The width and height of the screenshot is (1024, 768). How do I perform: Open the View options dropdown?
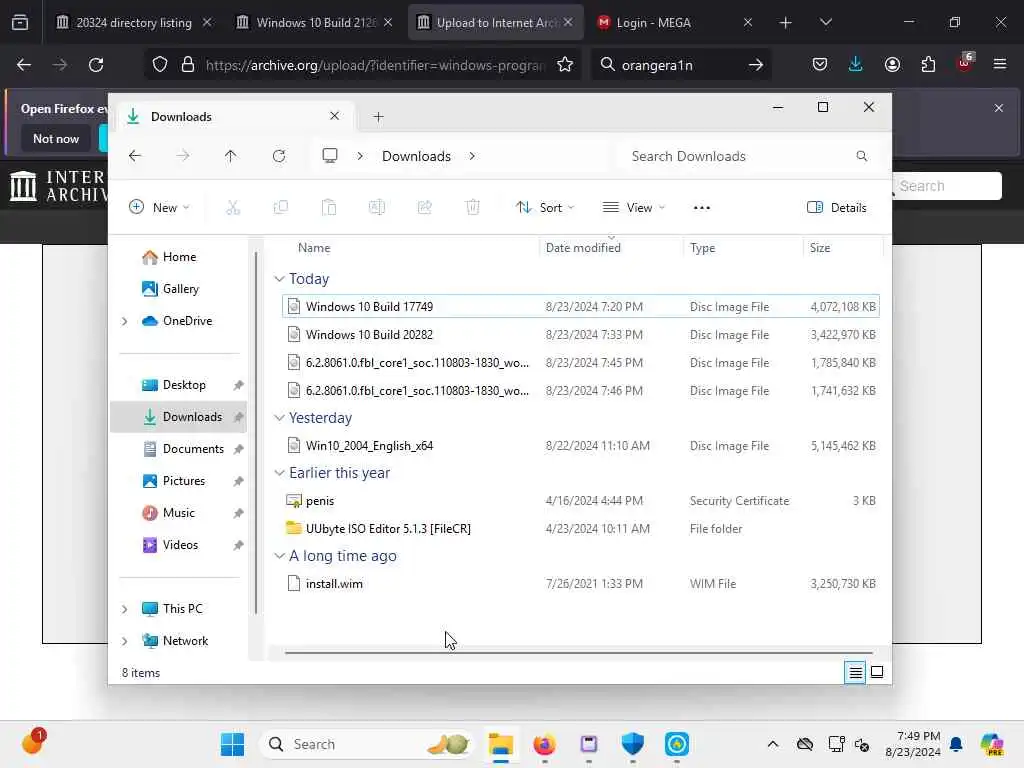pos(633,208)
